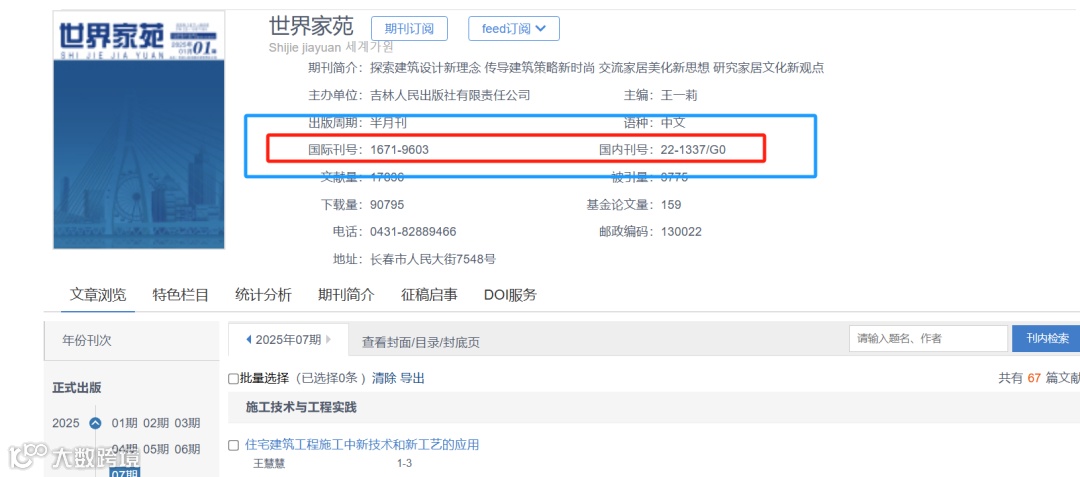Select the 征稿启事 tab
Image resolution: width=1080 pixels, height=477 pixels.
pyautogui.click(x=429, y=295)
